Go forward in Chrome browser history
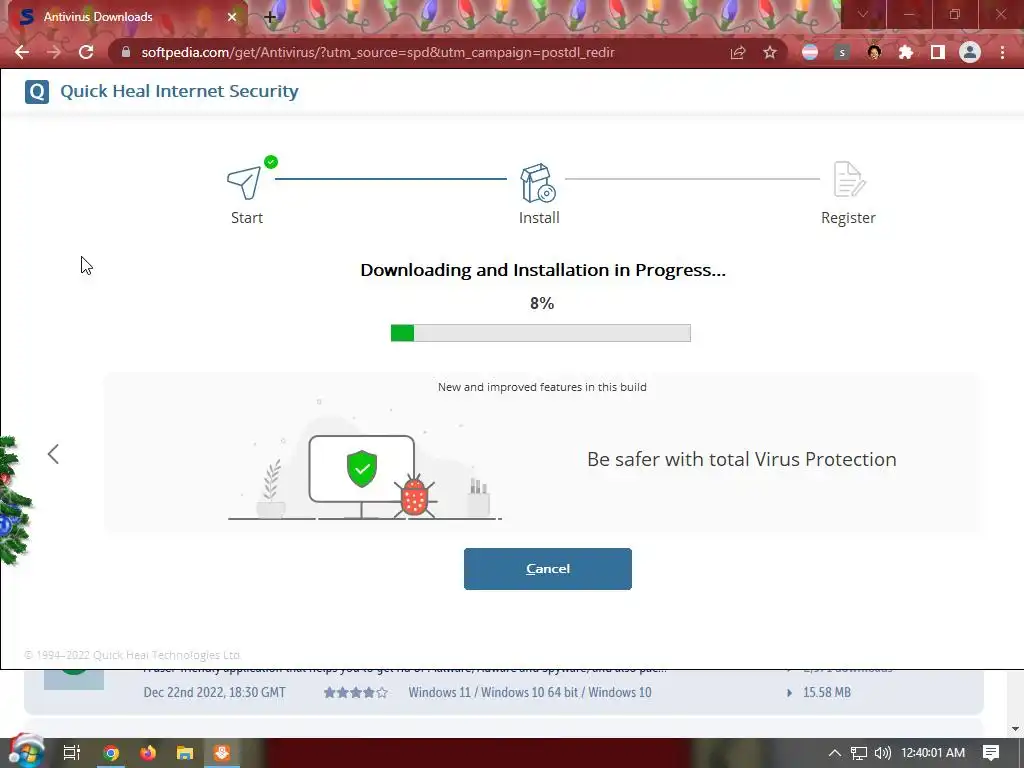The width and height of the screenshot is (1024, 768). pyautogui.click(x=54, y=52)
